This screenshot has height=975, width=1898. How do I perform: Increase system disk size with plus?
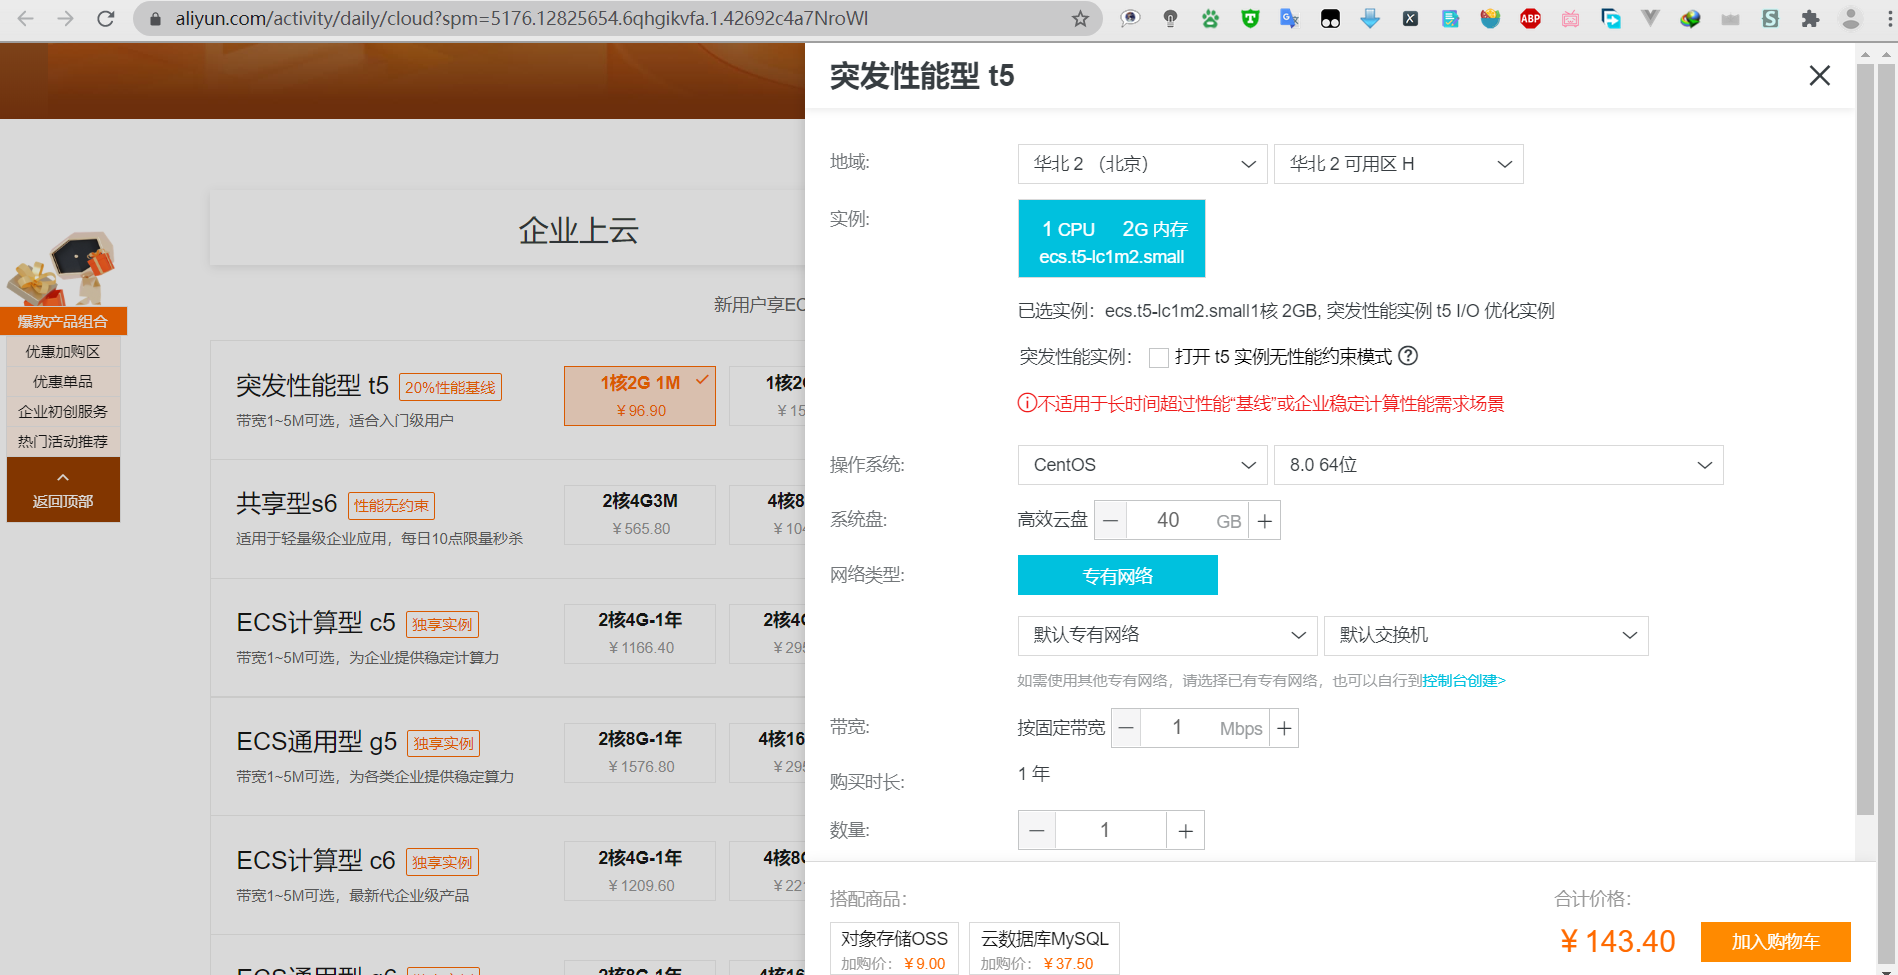coord(1265,520)
